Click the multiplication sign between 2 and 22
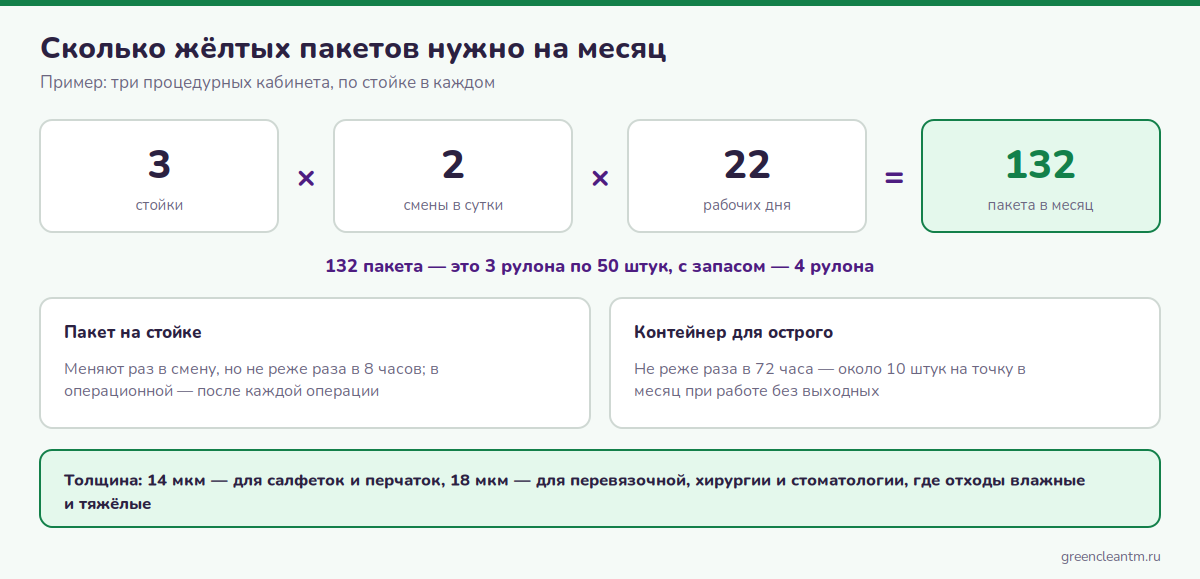Image resolution: width=1200 pixels, height=579 pixels. [x=600, y=178]
